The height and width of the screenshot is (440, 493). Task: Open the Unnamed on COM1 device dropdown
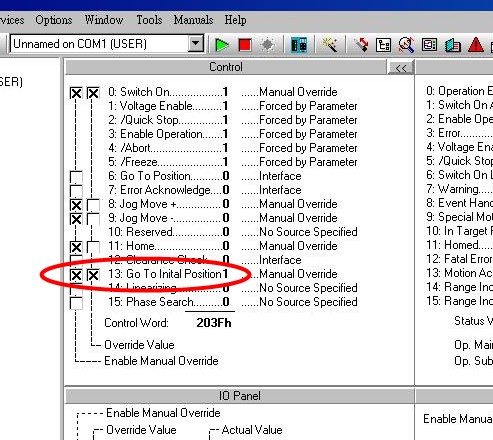click(196, 44)
